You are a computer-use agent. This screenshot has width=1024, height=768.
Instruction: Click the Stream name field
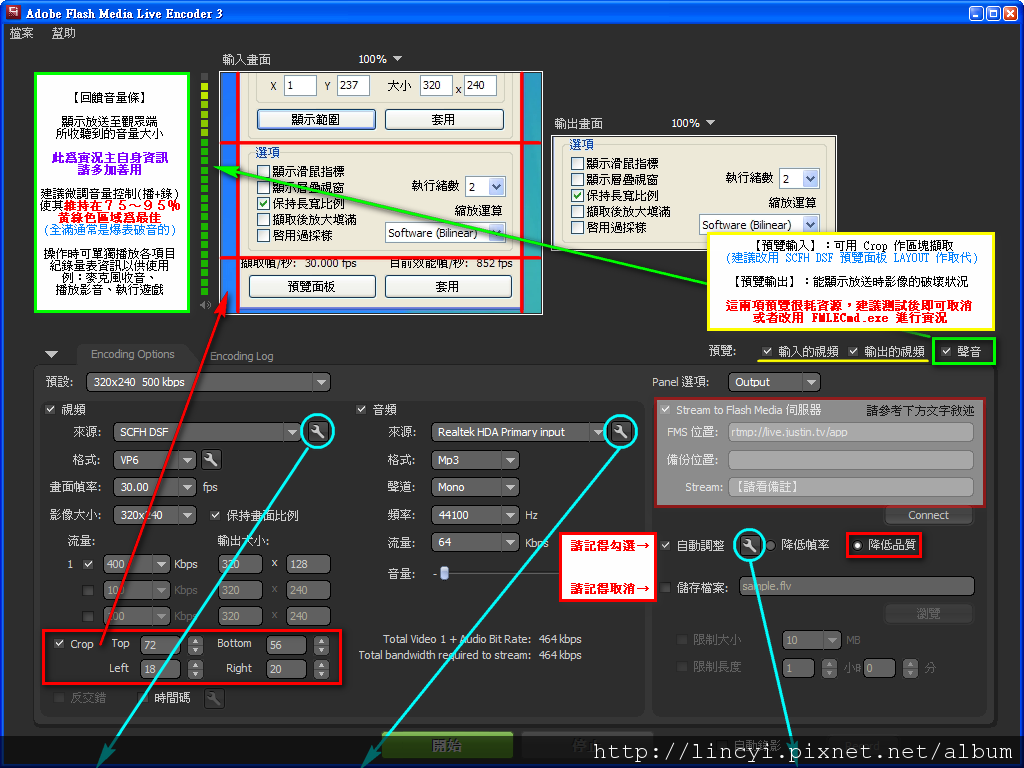click(x=850, y=487)
